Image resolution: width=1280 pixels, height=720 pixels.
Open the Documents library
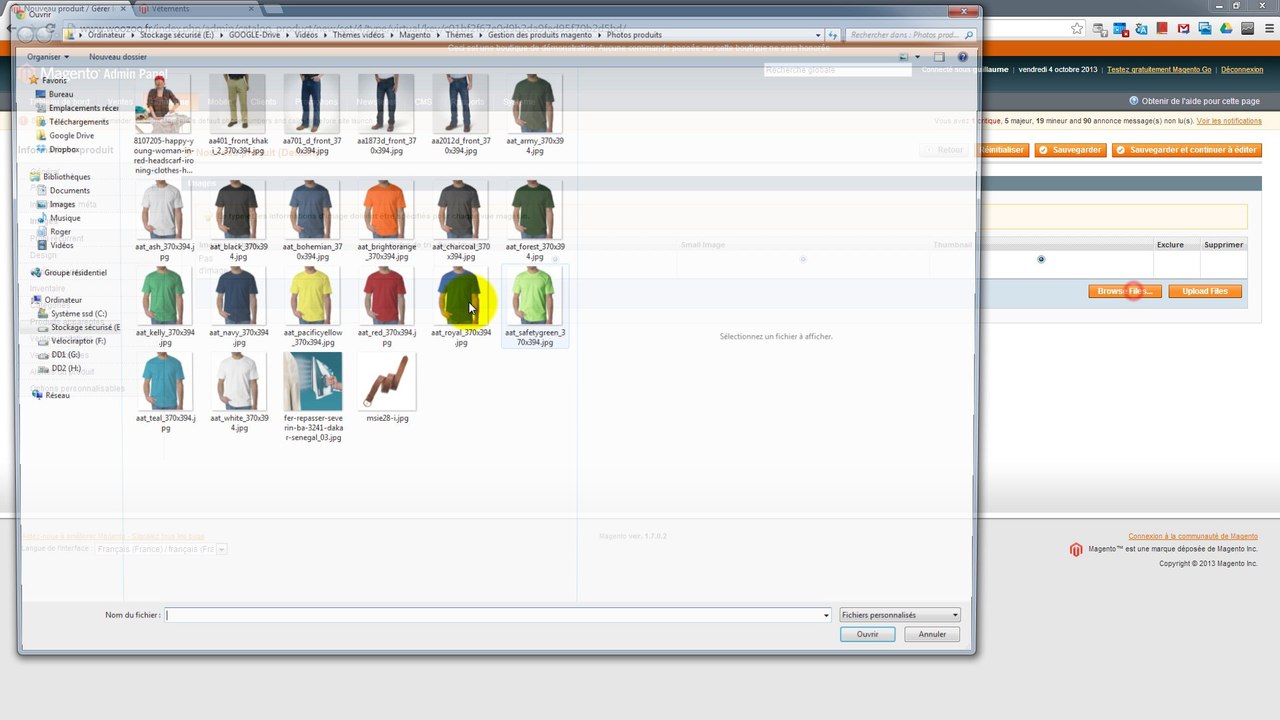coord(62,190)
